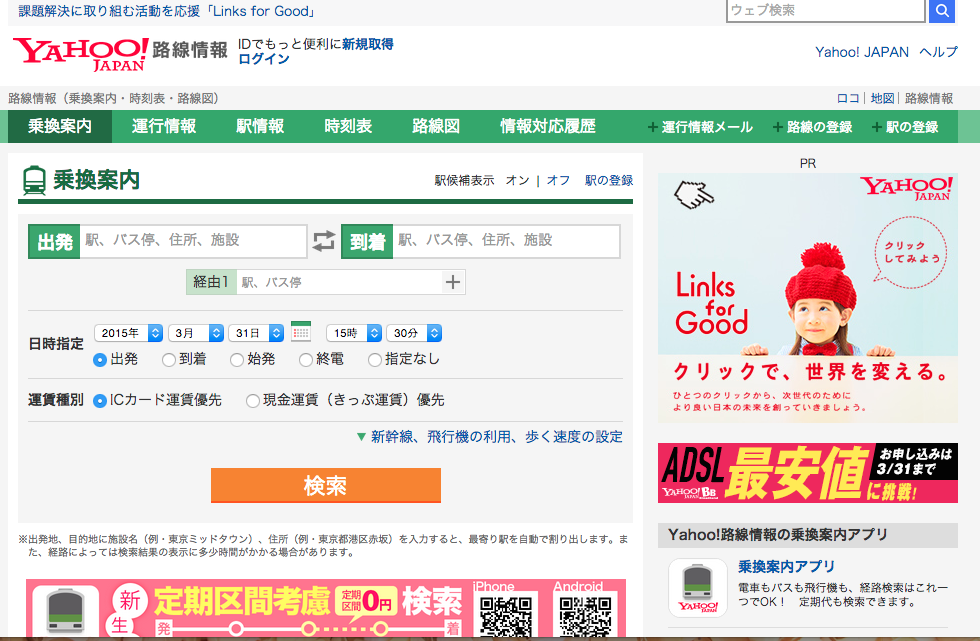
Task: Click the ログイン link
Action: click(264, 59)
